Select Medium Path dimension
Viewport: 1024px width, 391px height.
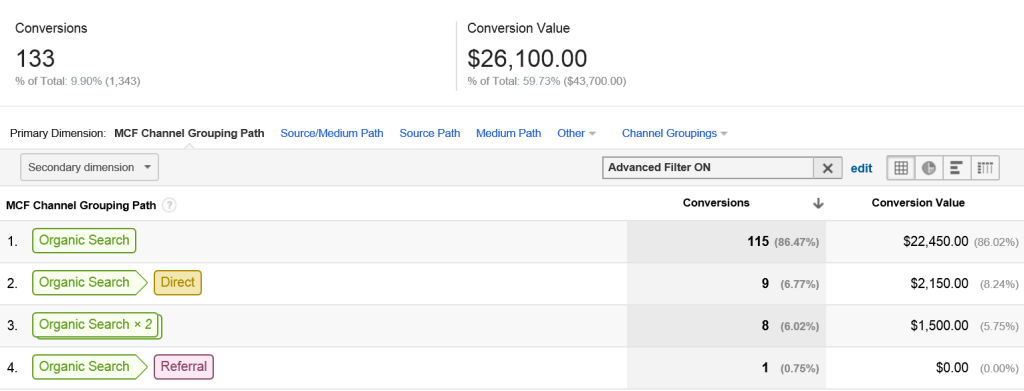point(509,133)
